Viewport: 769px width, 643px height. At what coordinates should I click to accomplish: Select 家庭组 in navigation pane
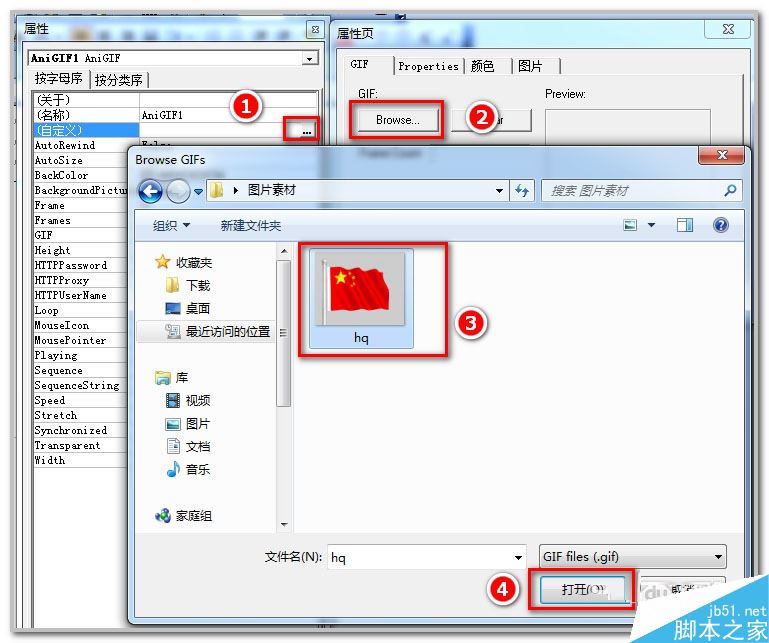coord(183,515)
